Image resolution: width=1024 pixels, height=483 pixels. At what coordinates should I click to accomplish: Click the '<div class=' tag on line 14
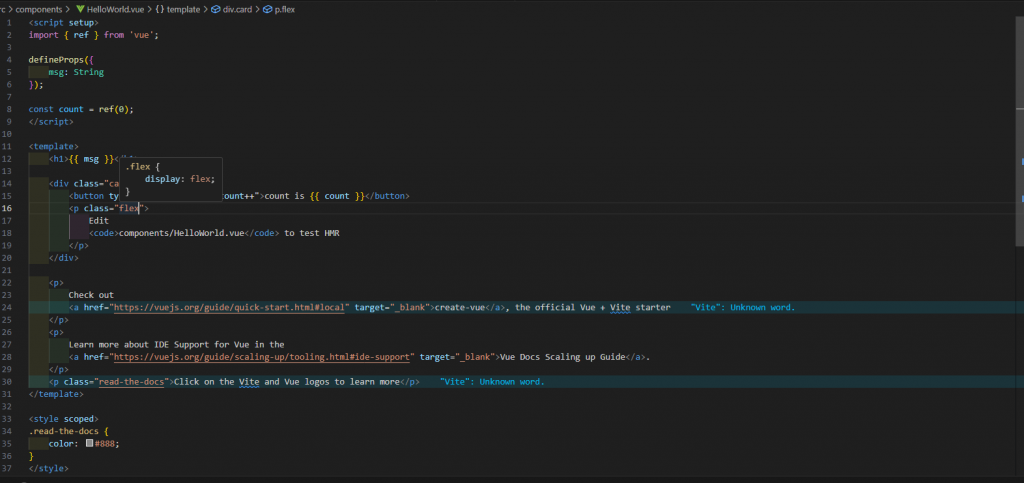[76, 183]
